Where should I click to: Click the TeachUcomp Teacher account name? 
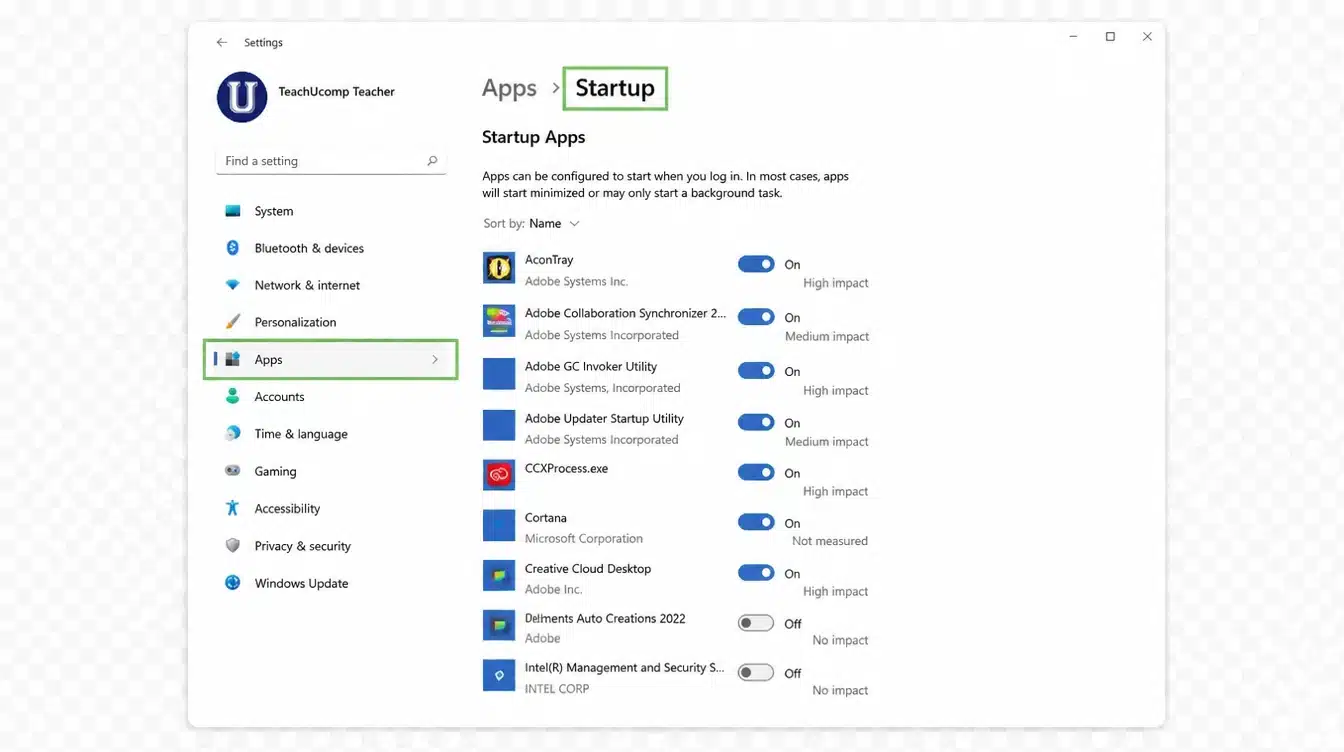(336, 91)
